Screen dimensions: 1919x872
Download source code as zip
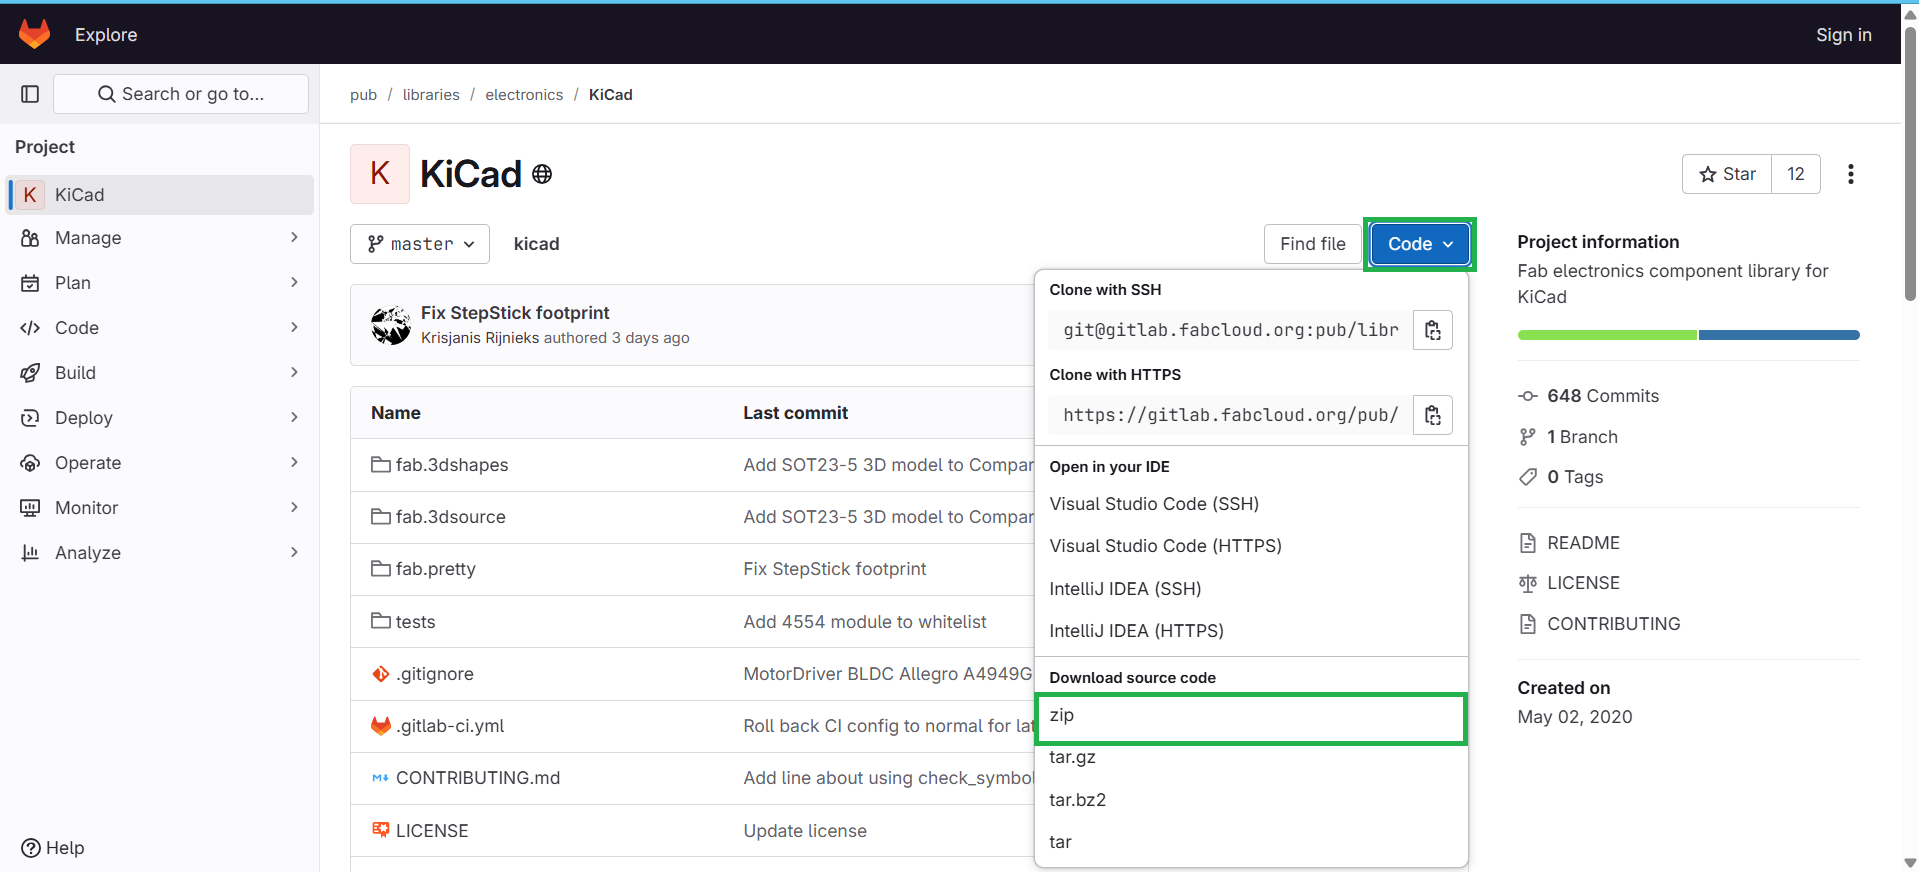1251,718
